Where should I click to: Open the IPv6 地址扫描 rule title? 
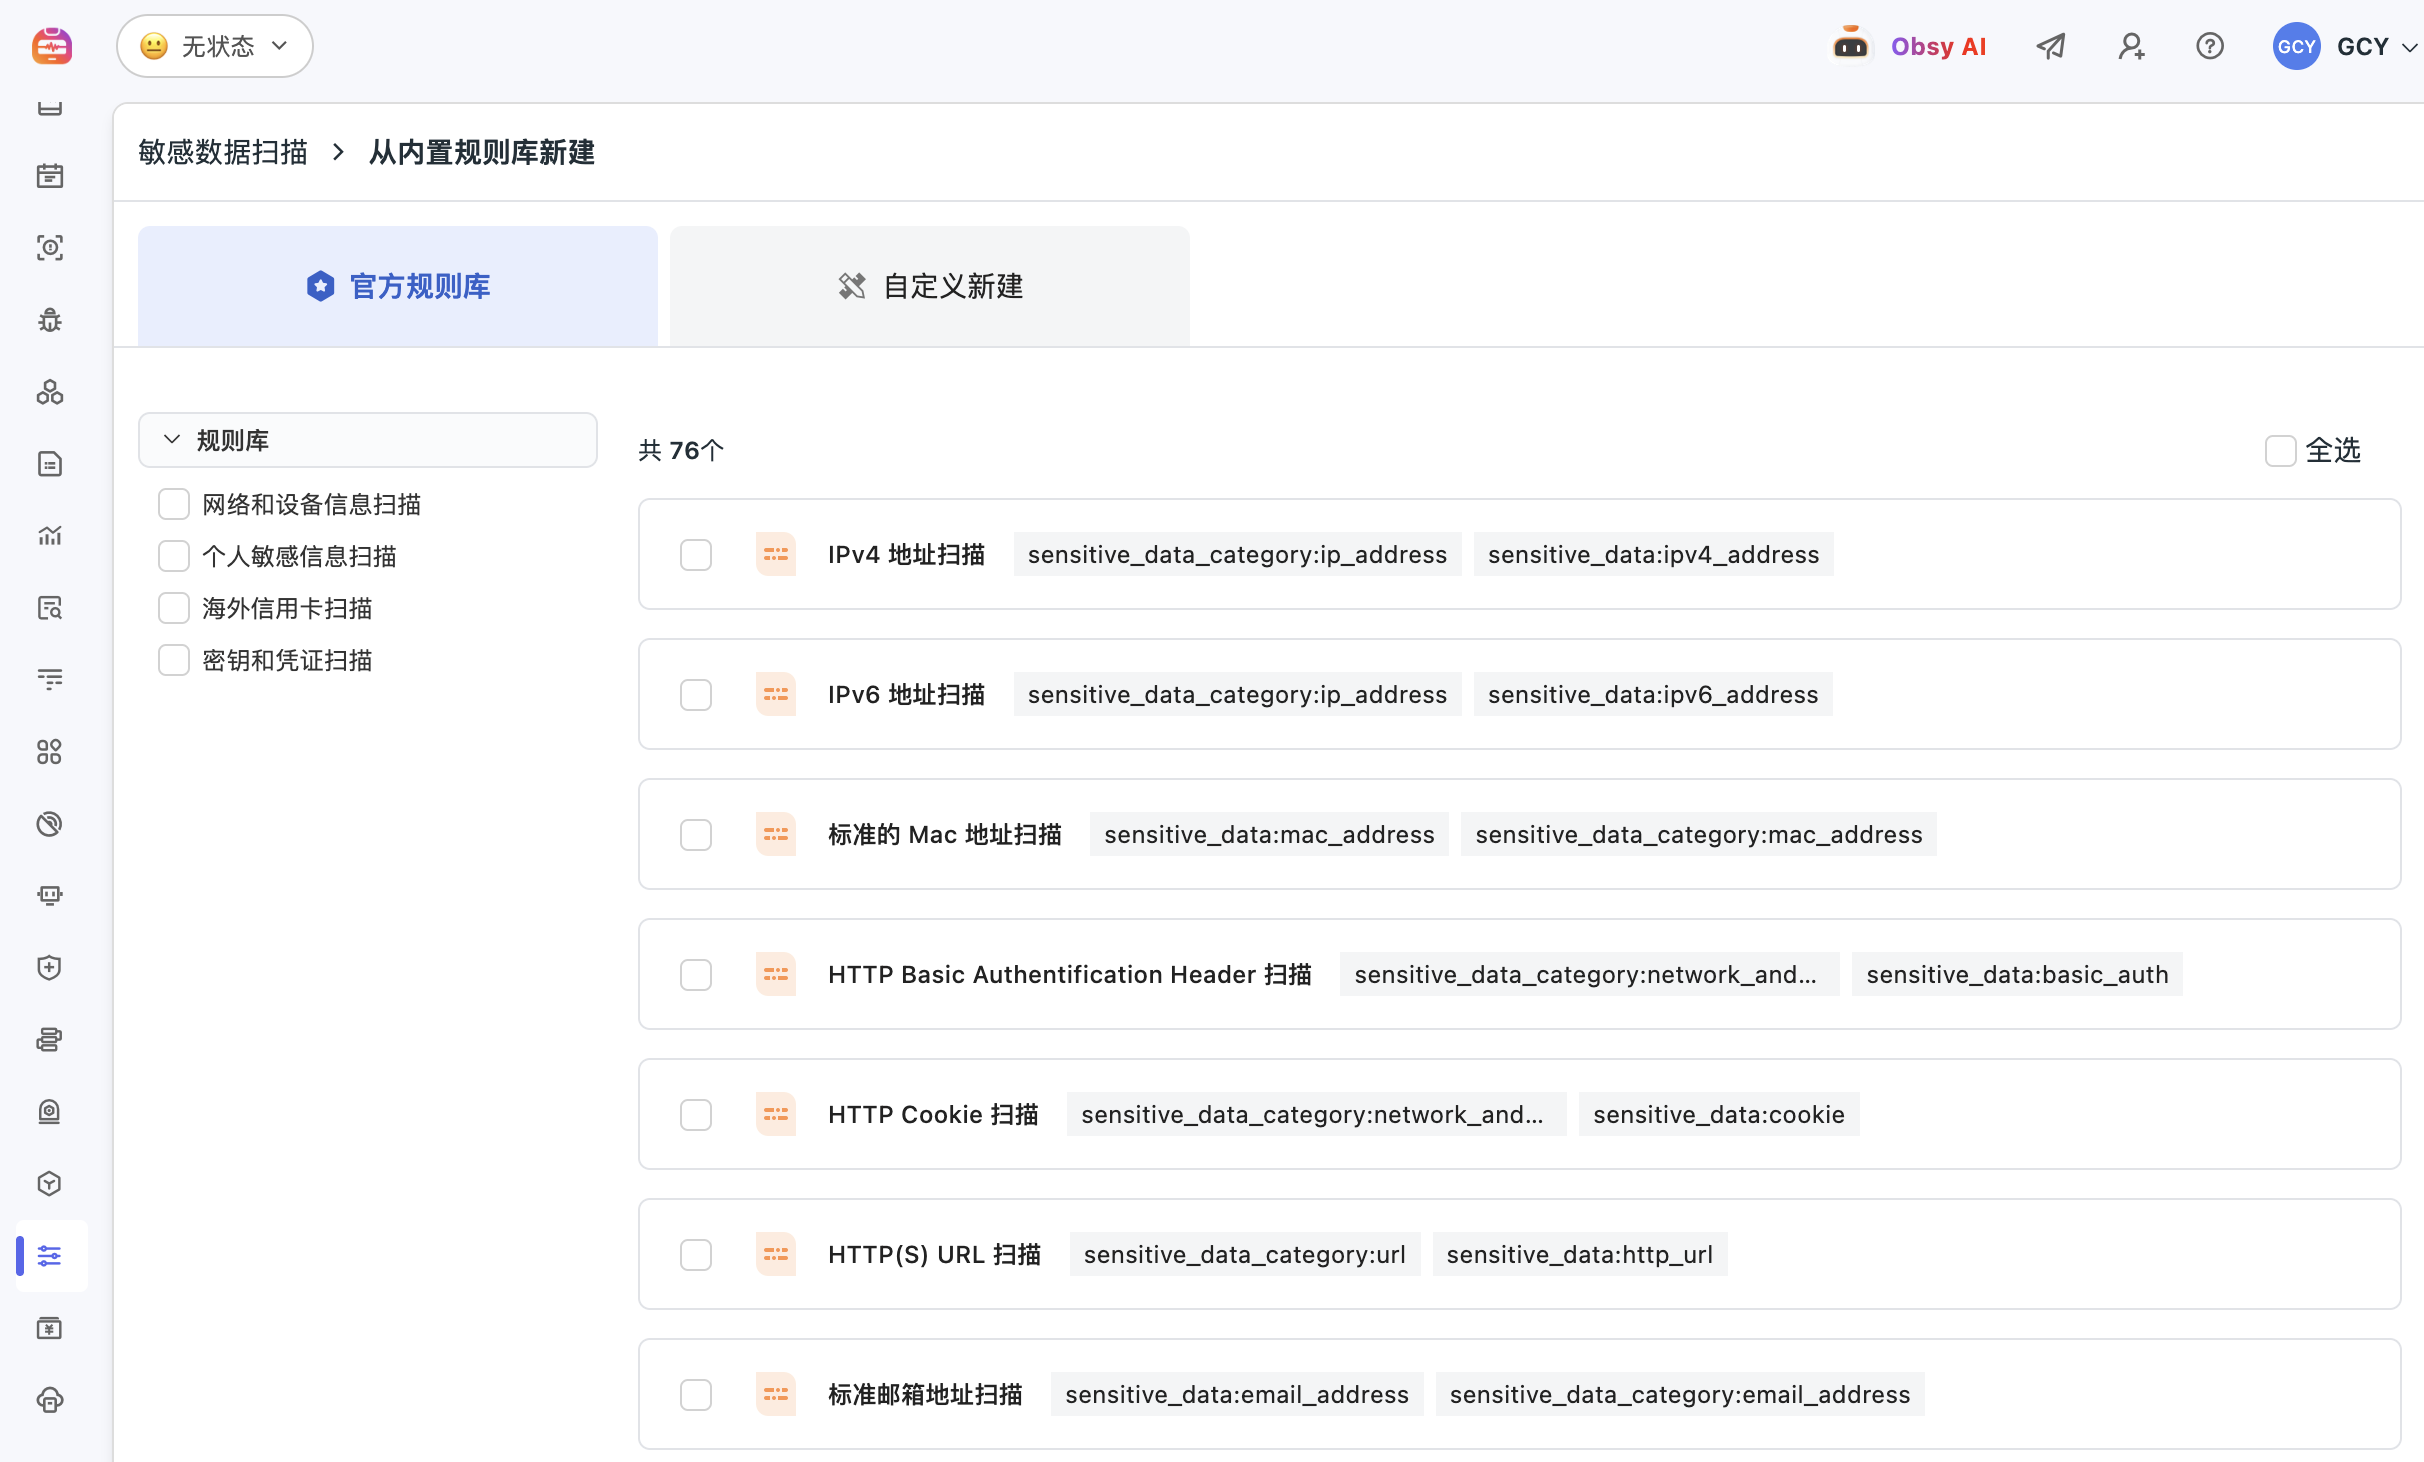(x=906, y=694)
